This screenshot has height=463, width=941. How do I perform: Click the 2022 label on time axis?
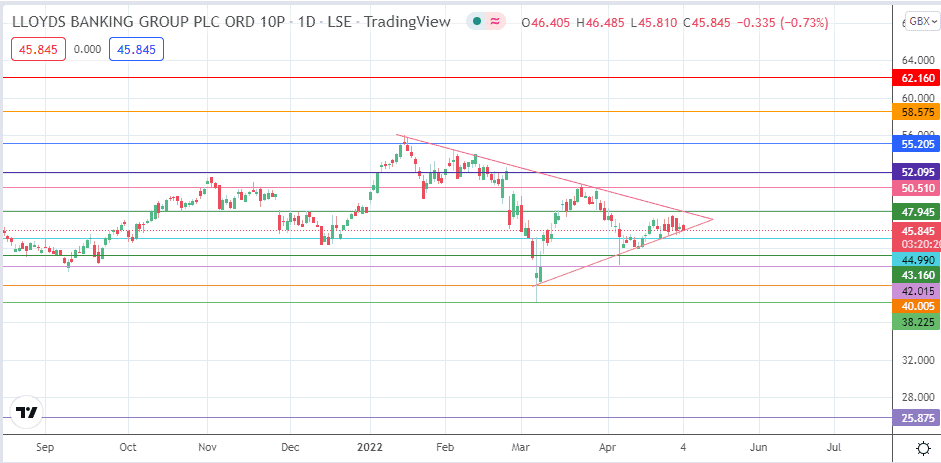(x=370, y=447)
